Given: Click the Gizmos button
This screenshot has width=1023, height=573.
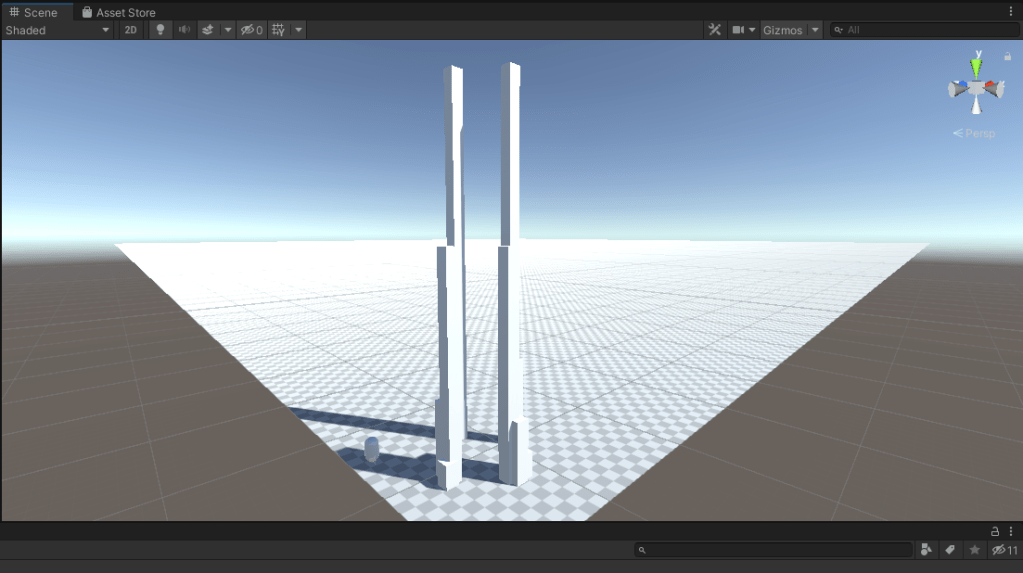Looking at the screenshot, I should [783, 30].
